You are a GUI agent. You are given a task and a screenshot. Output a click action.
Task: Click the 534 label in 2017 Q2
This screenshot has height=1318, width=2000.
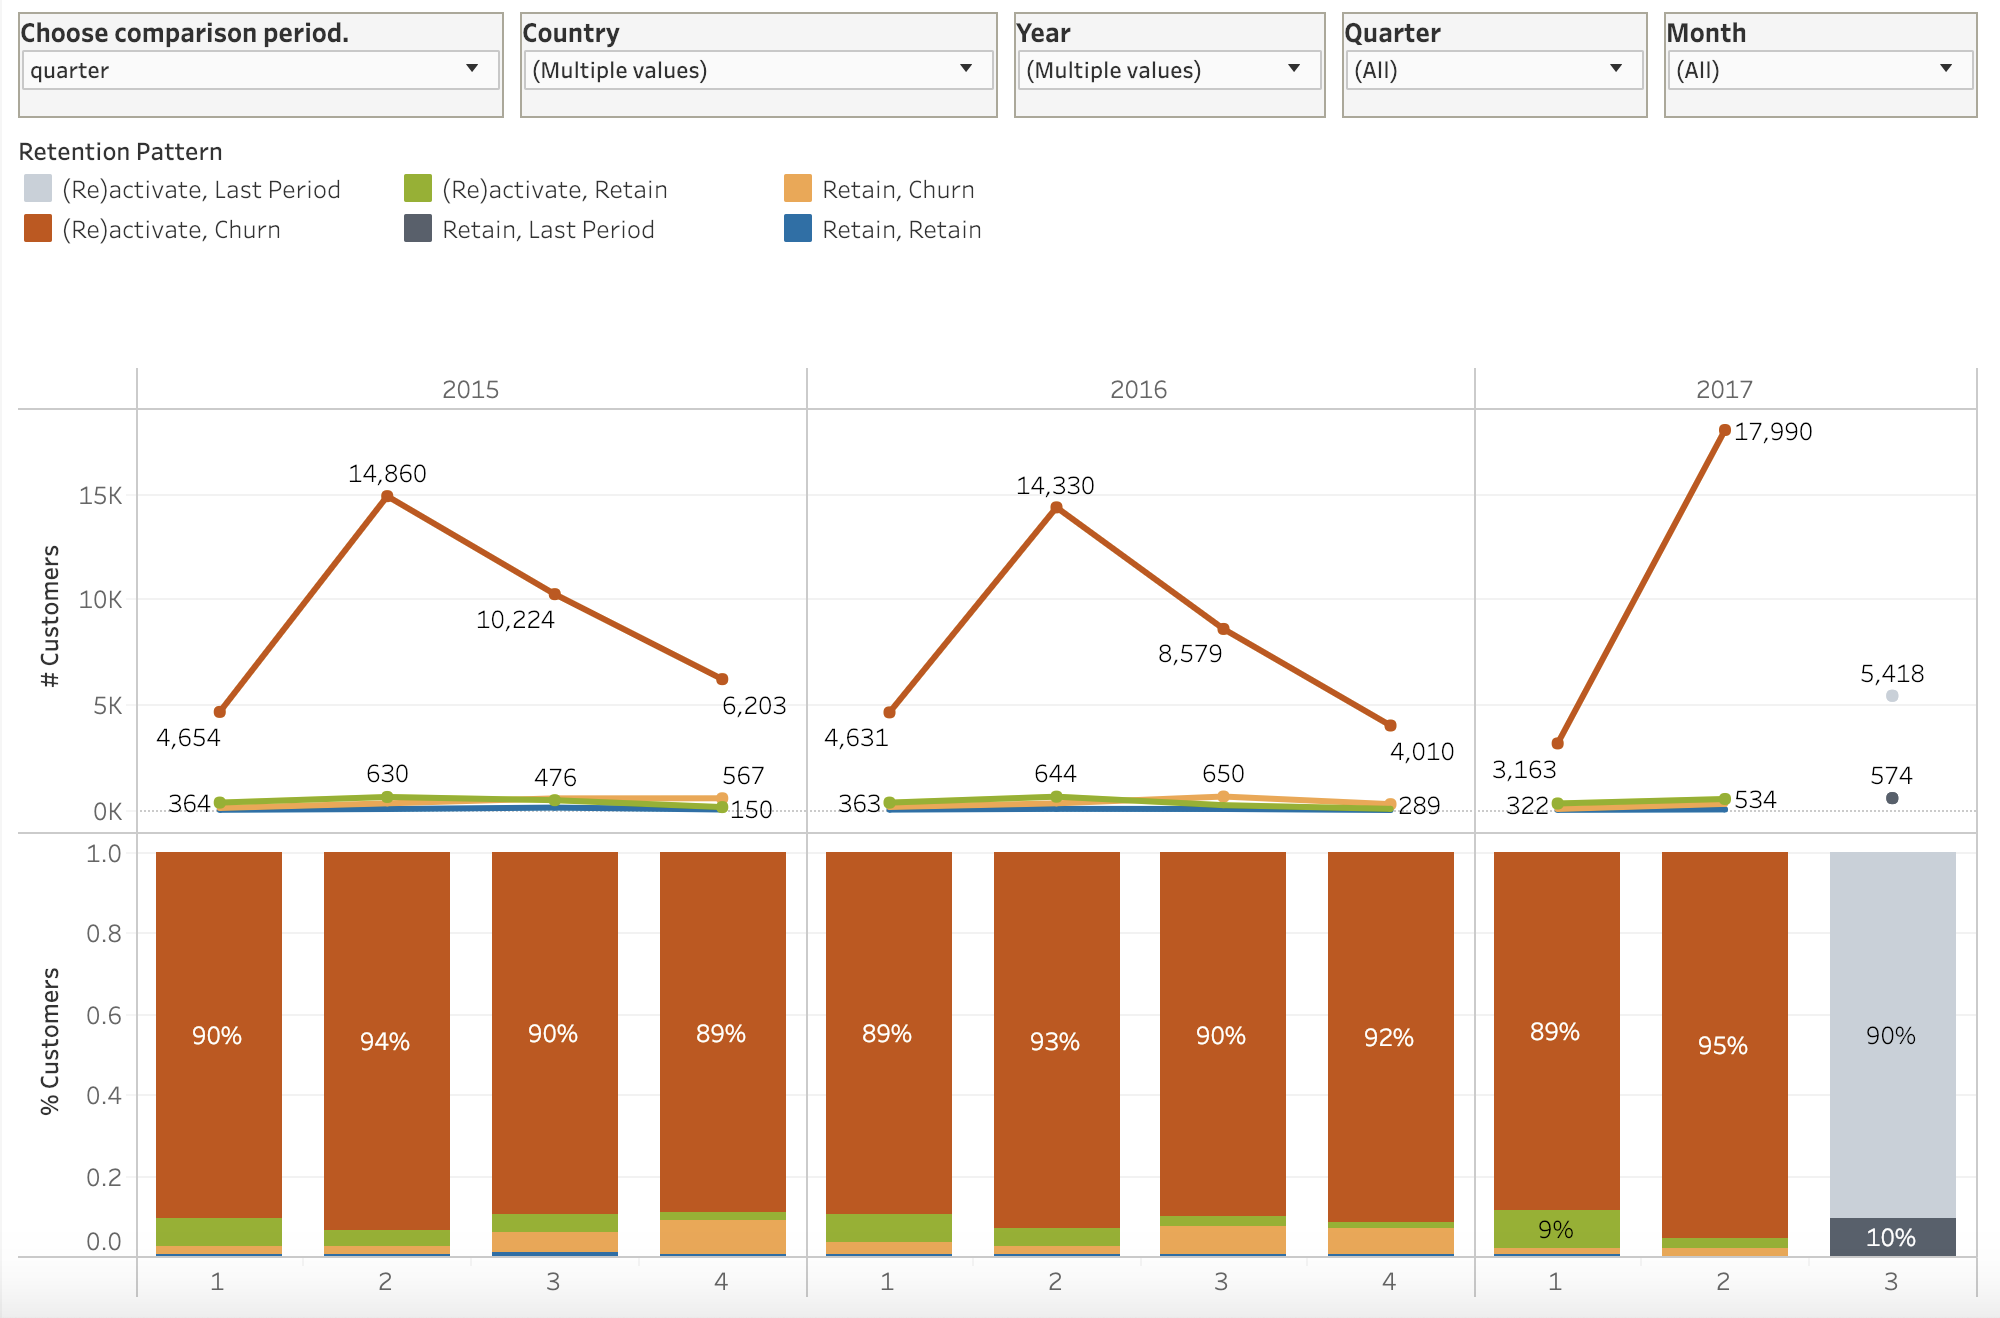pyautogui.click(x=1755, y=799)
